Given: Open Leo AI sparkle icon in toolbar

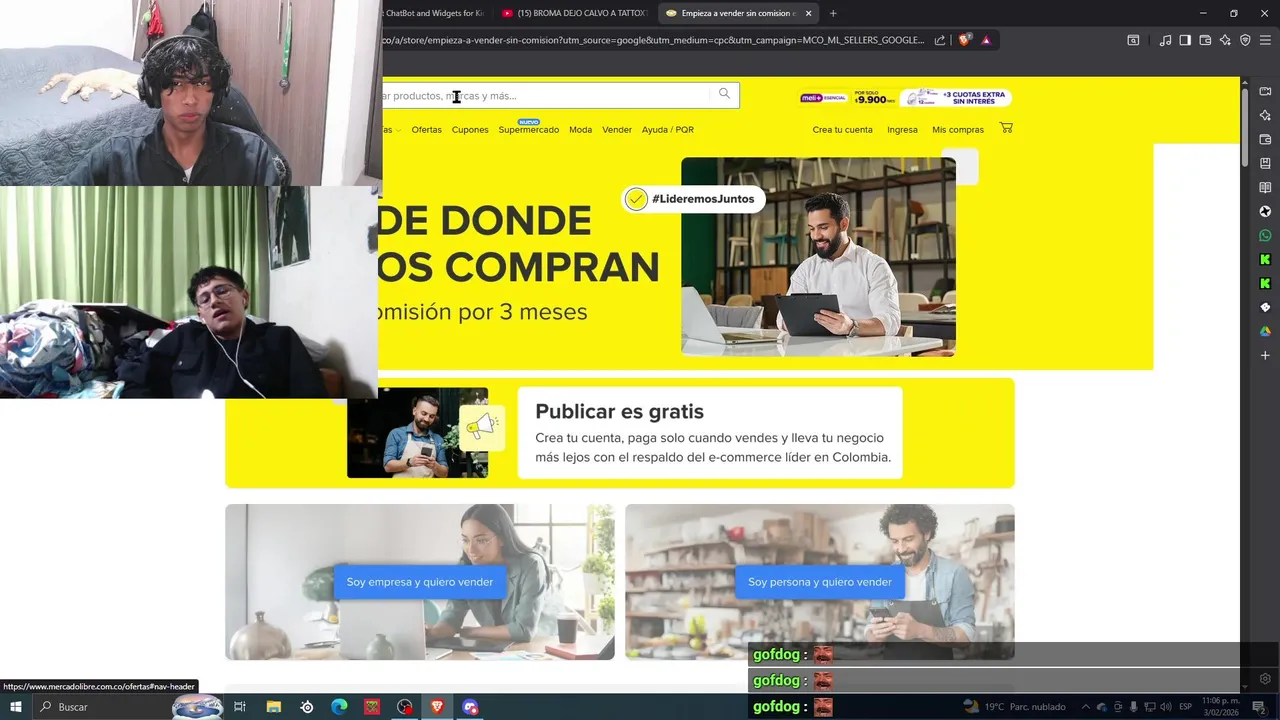Looking at the screenshot, I should [x=1225, y=40].
